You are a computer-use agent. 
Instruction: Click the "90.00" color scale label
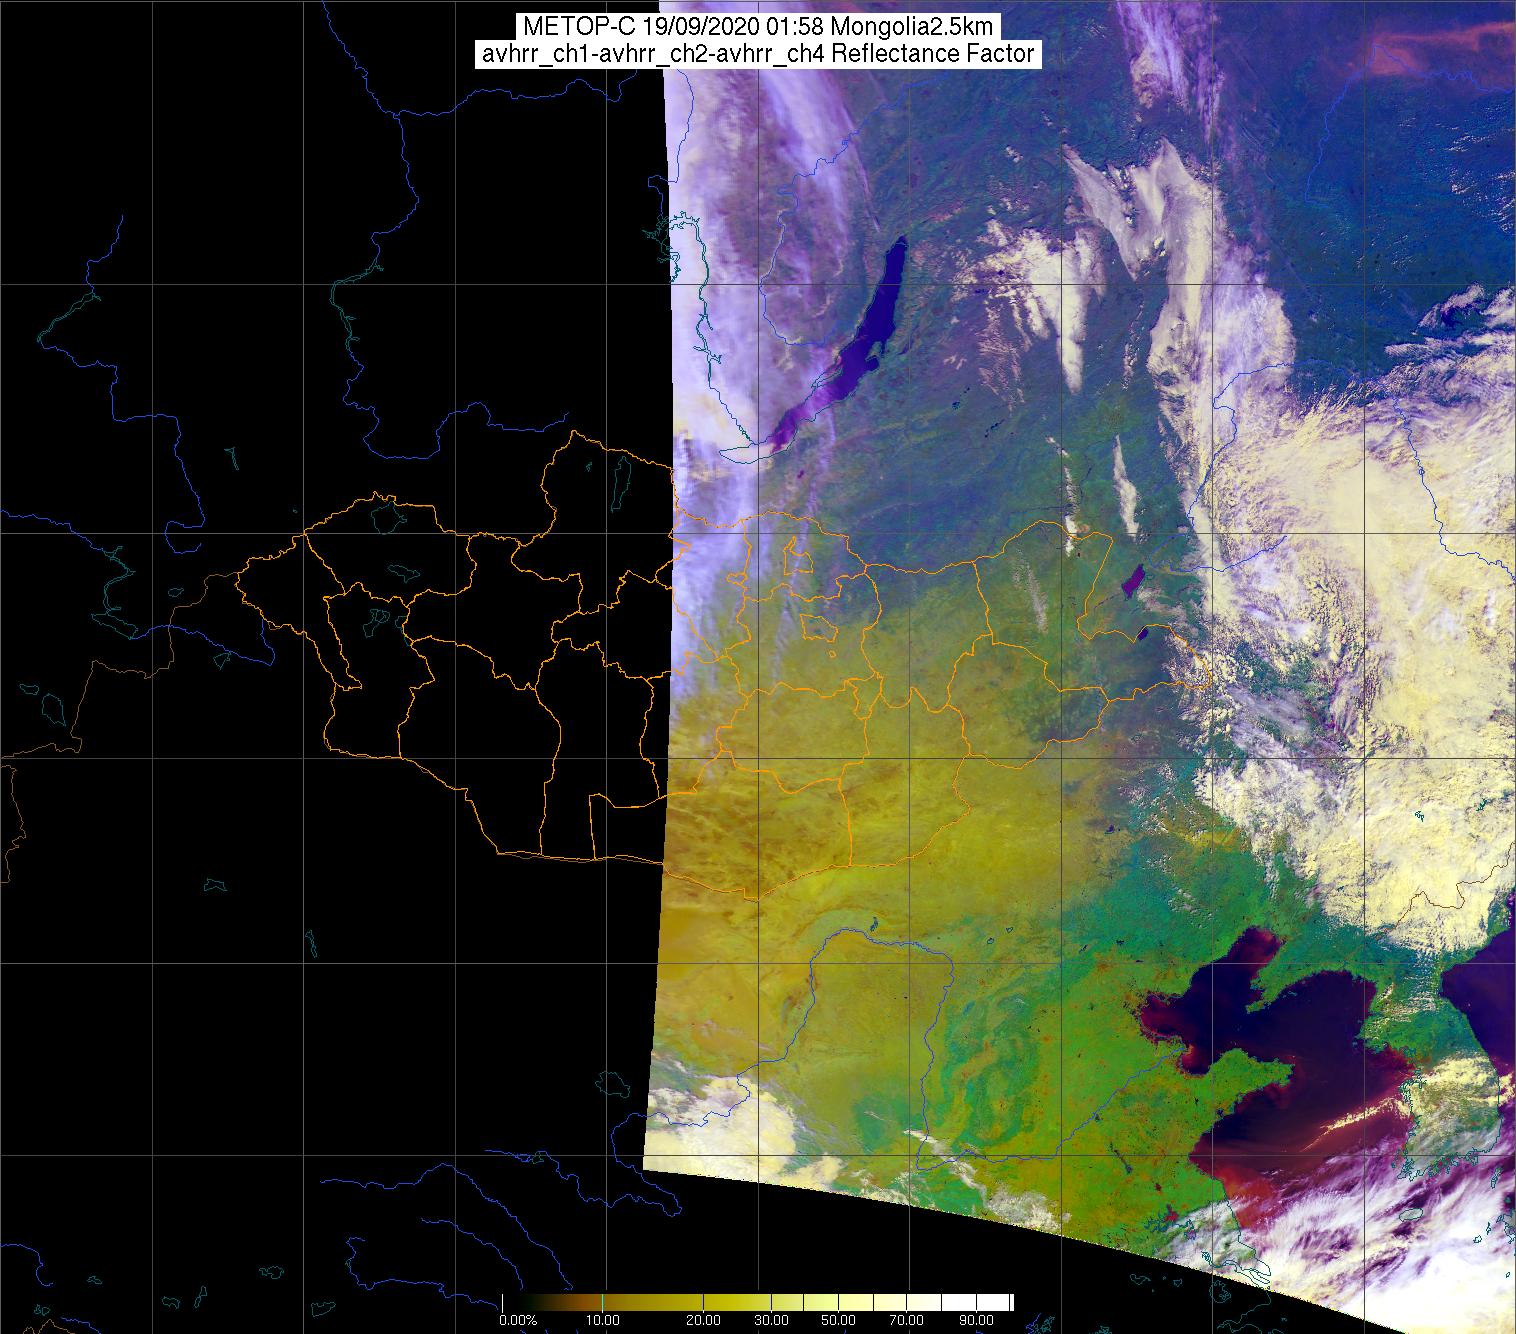point(976,1320)
